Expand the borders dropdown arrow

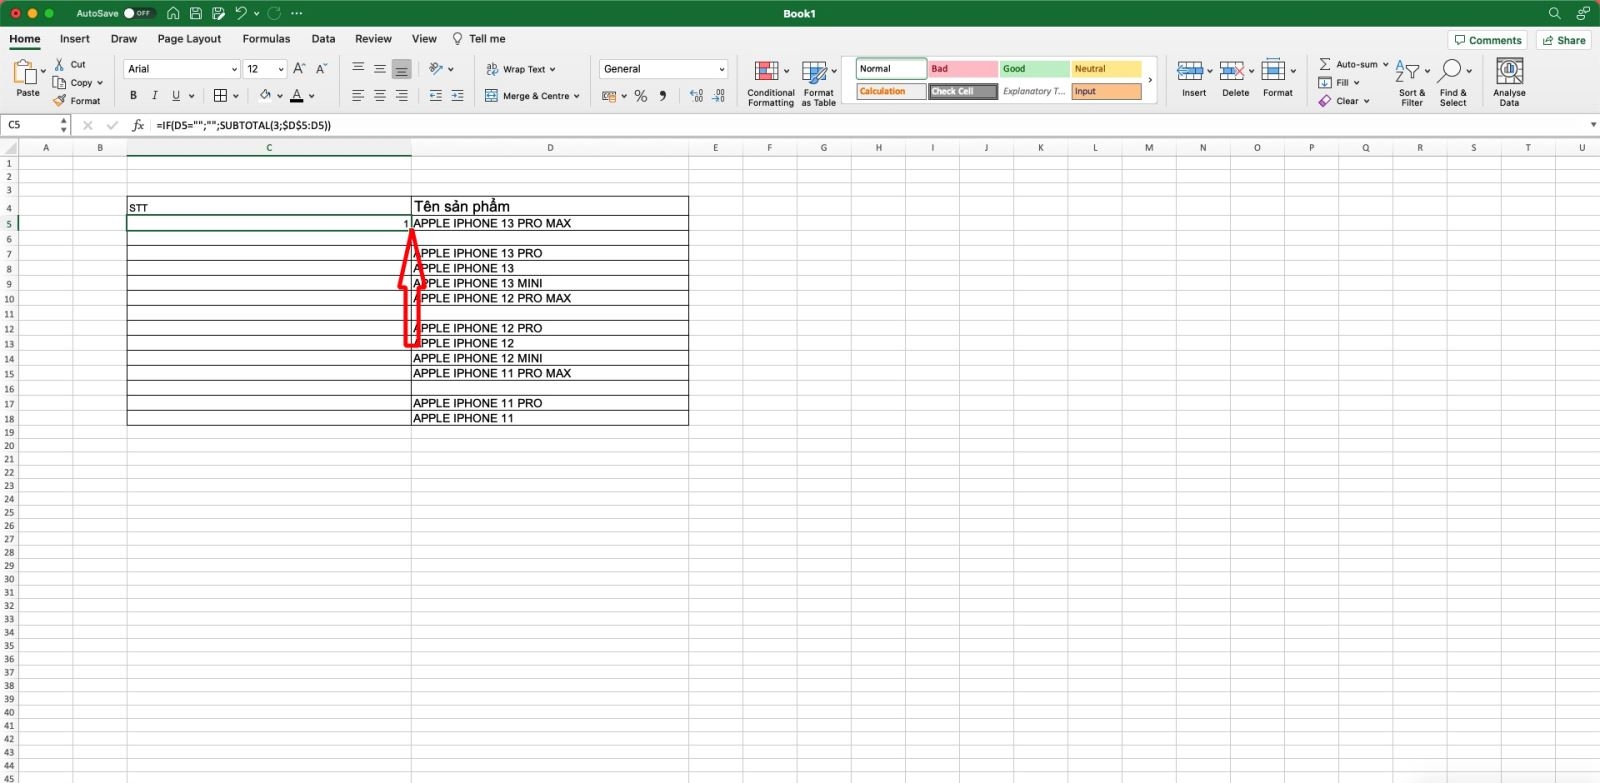tap(236, 96)
